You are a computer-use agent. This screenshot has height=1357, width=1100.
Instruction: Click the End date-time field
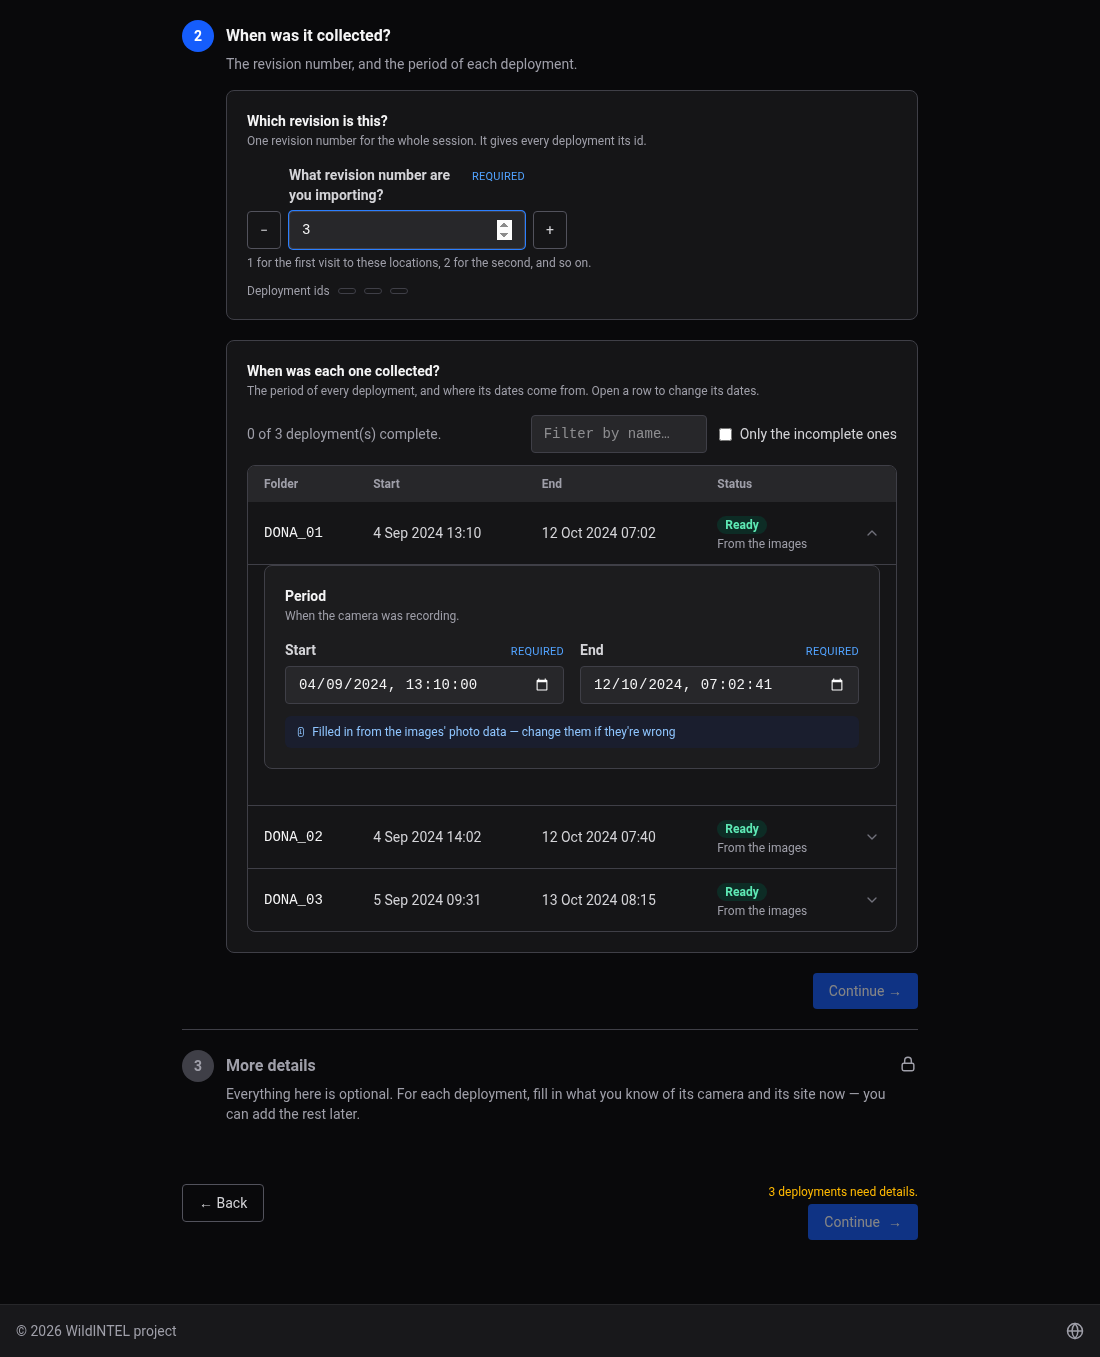[x=719, y=685]
